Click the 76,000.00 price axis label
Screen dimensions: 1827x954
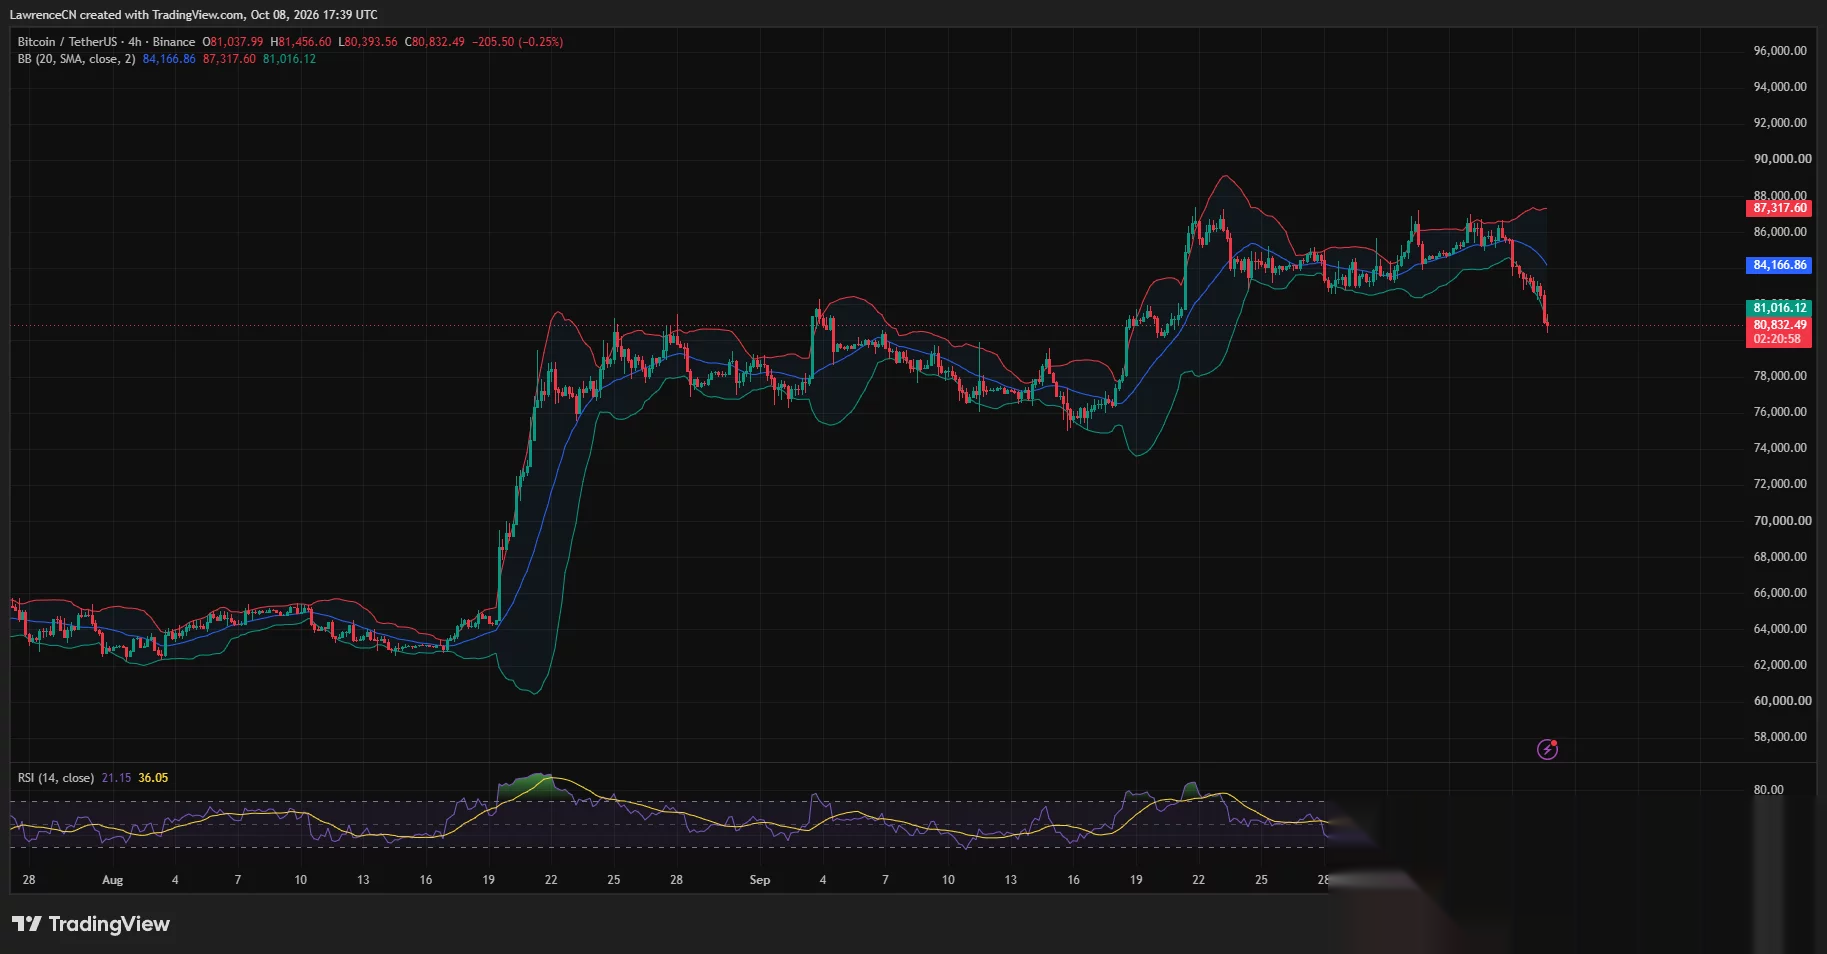[1780, 412]
